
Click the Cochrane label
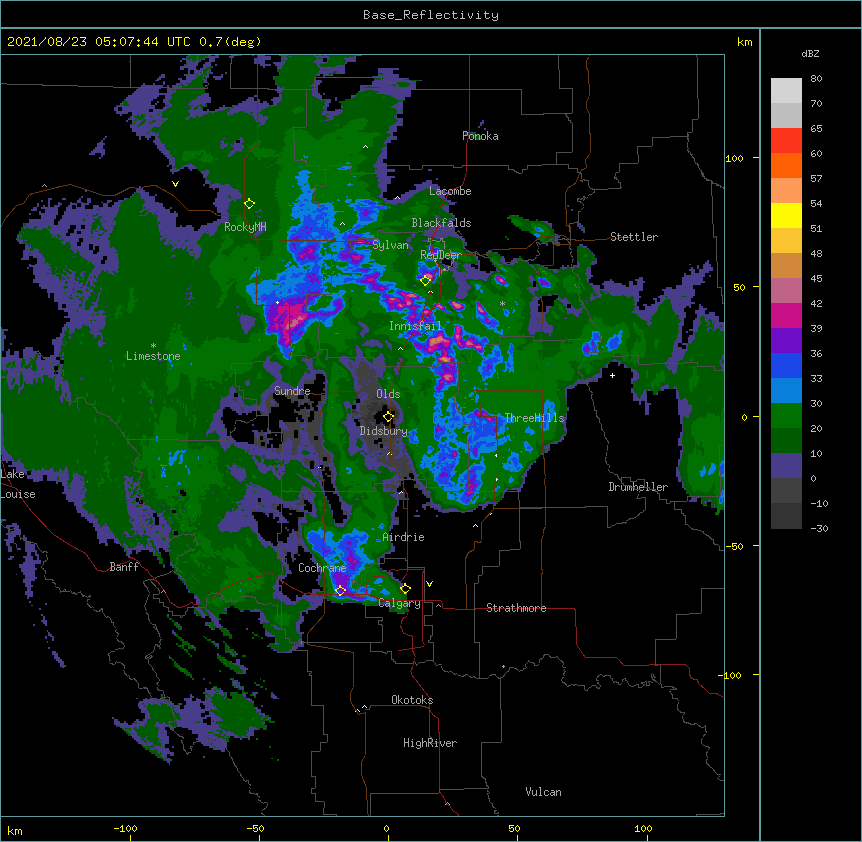tap(322, 568)
